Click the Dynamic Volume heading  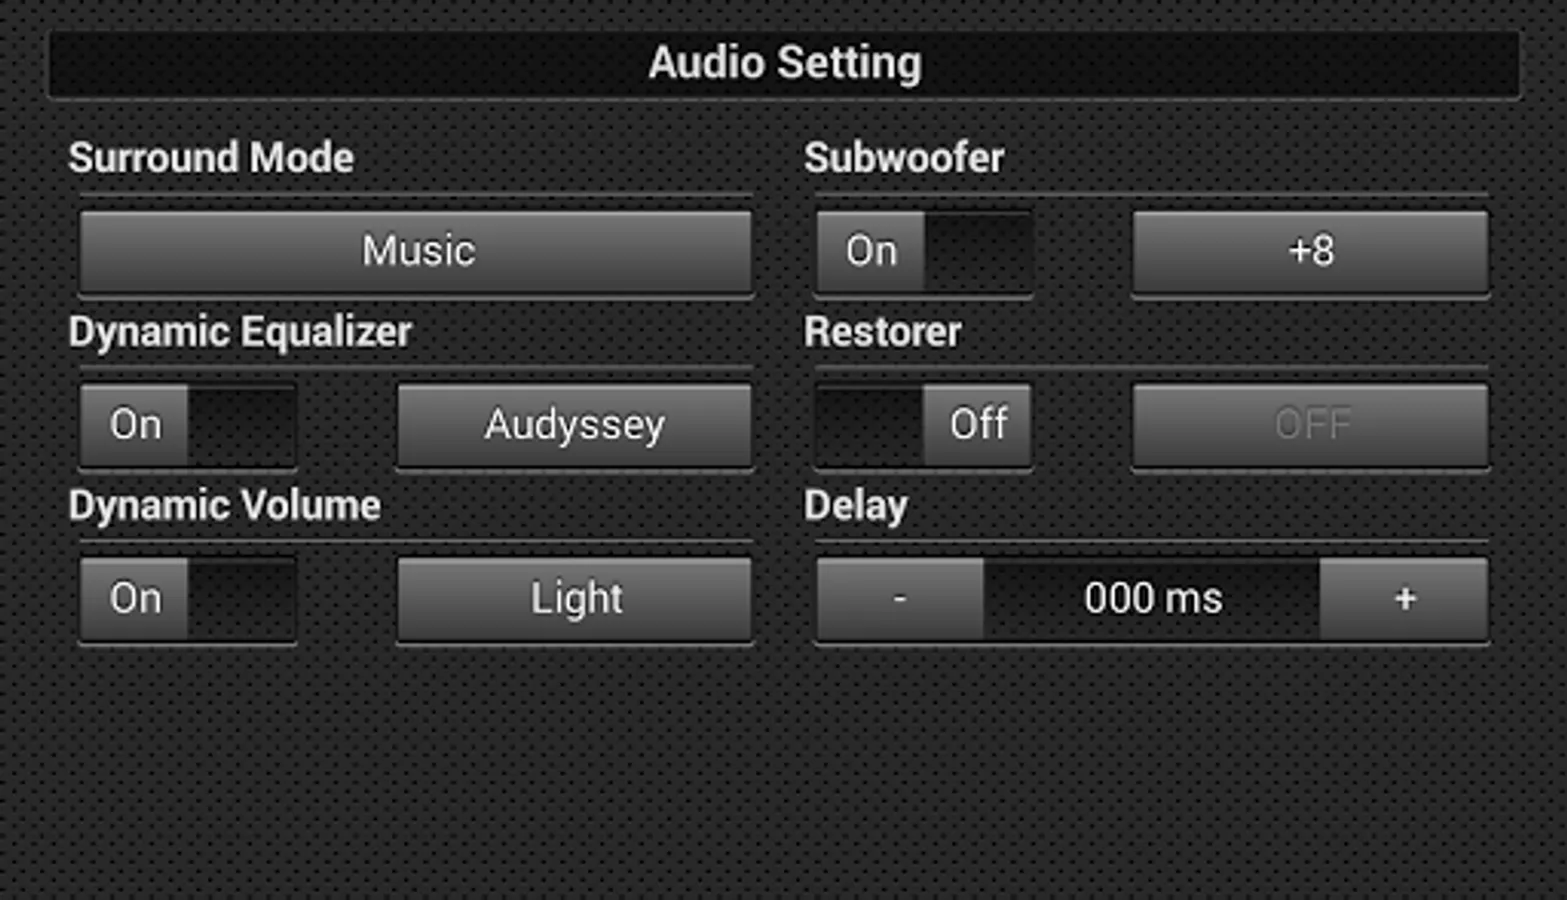(224, 506)
